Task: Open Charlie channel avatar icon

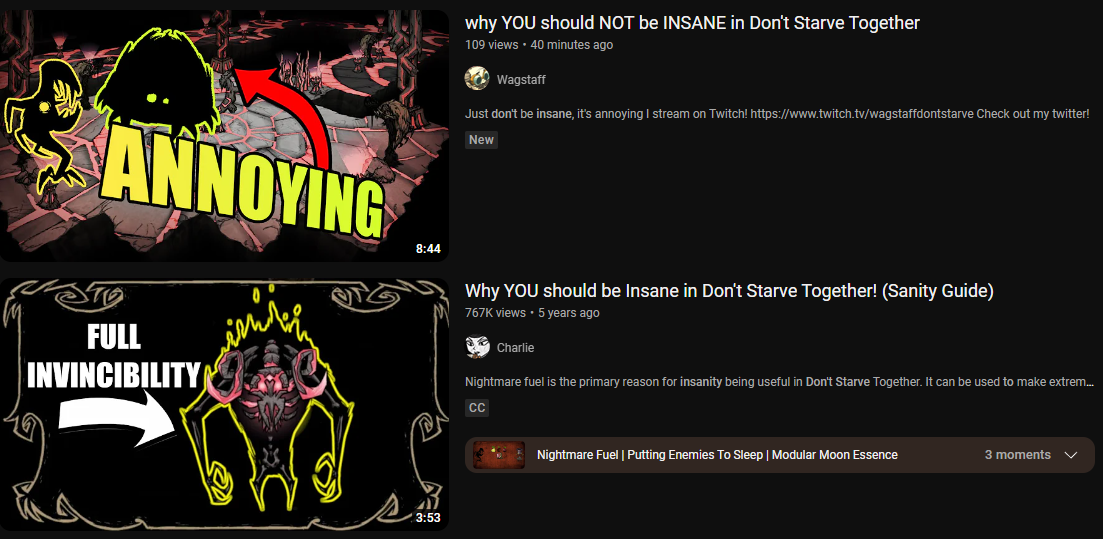Action: 477,347
